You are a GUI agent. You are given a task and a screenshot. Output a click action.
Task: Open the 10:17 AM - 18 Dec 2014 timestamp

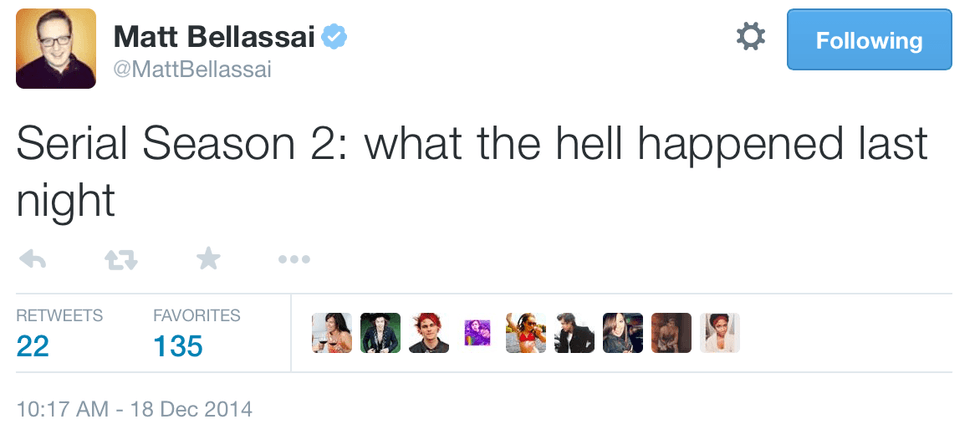pyautogui.click(x=135, y=408)
